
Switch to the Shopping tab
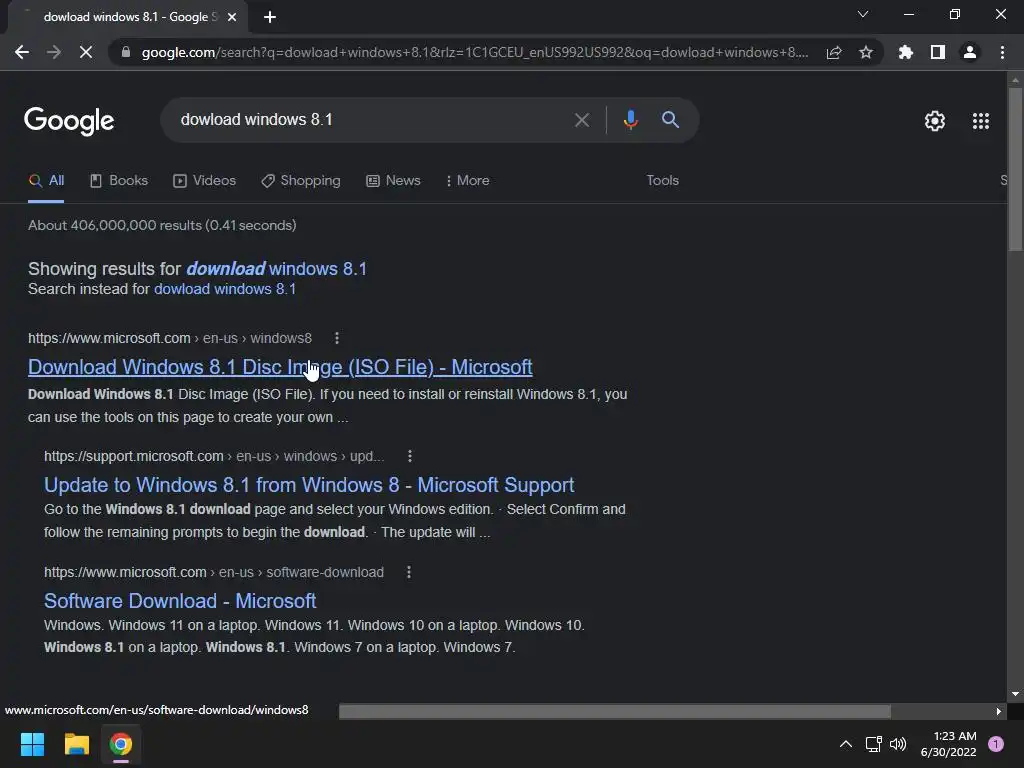click(x=300, y=181)
